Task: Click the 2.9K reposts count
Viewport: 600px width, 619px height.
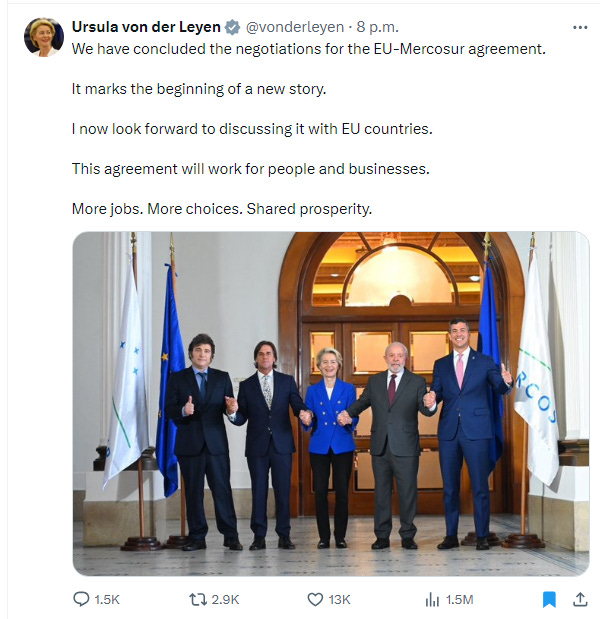Action: tap(225, 600)
